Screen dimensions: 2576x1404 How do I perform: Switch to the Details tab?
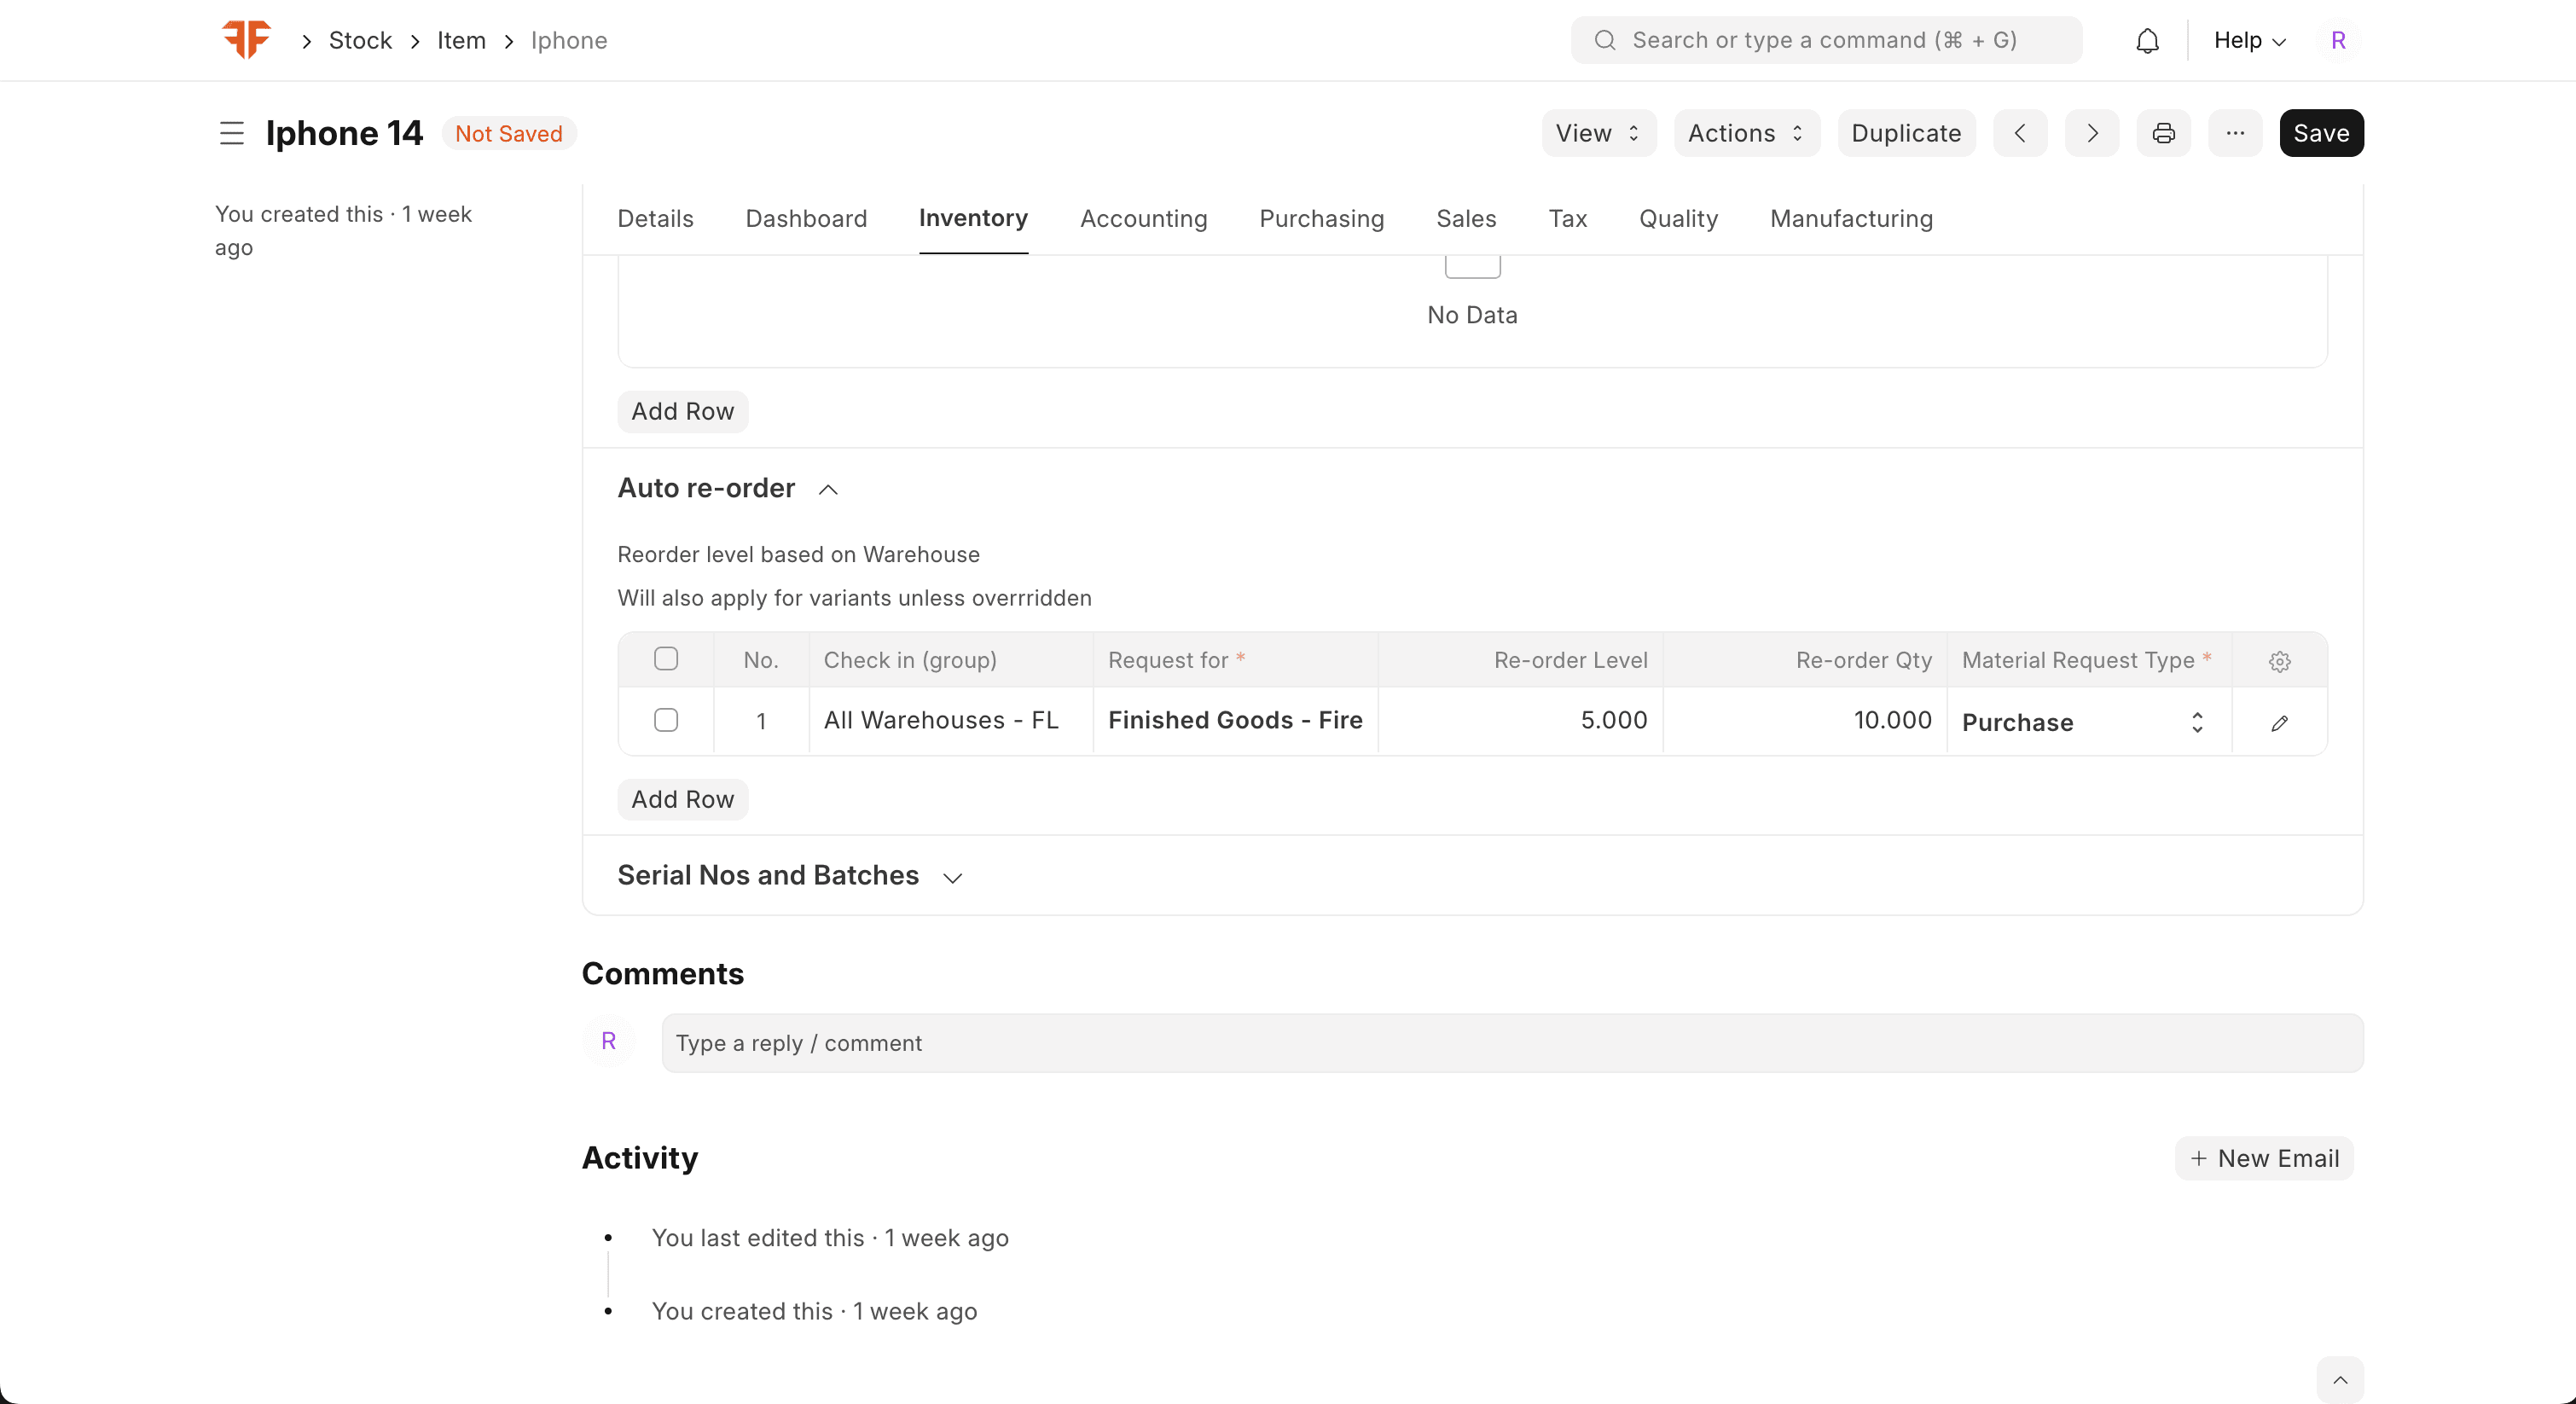tap(655, 219)
